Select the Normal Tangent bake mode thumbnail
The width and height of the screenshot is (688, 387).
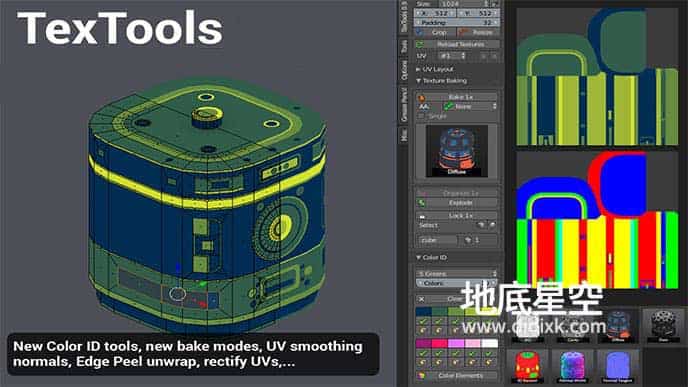[618, 366]
